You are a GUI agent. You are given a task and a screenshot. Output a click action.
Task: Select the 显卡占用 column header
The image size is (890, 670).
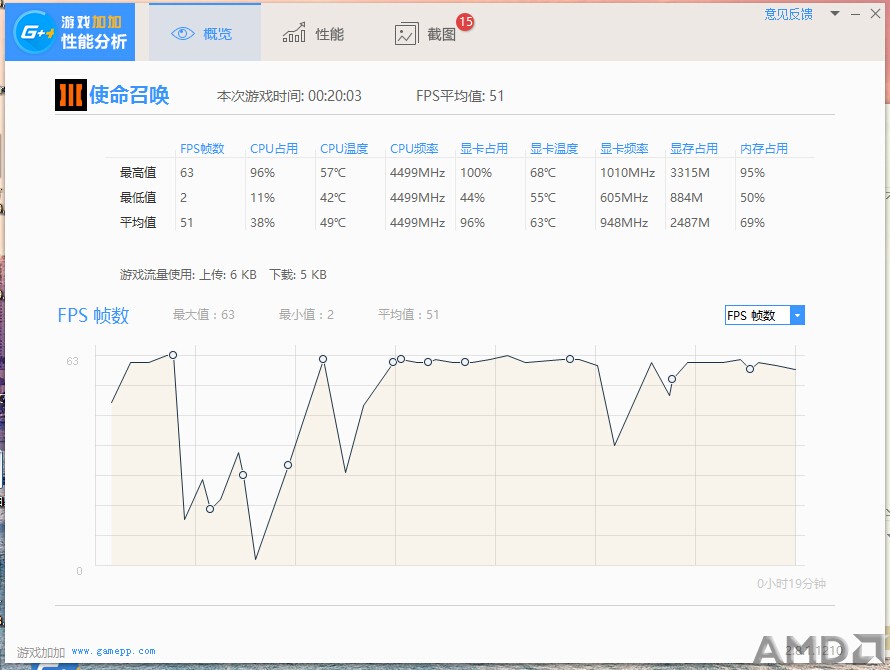(484, 148)
